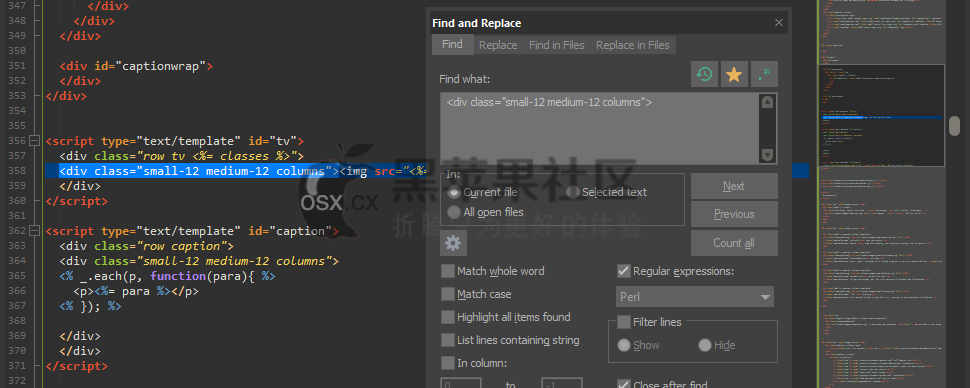Click the Count all button
Viewport: 970px width, 388px height.
click(734, 243)
